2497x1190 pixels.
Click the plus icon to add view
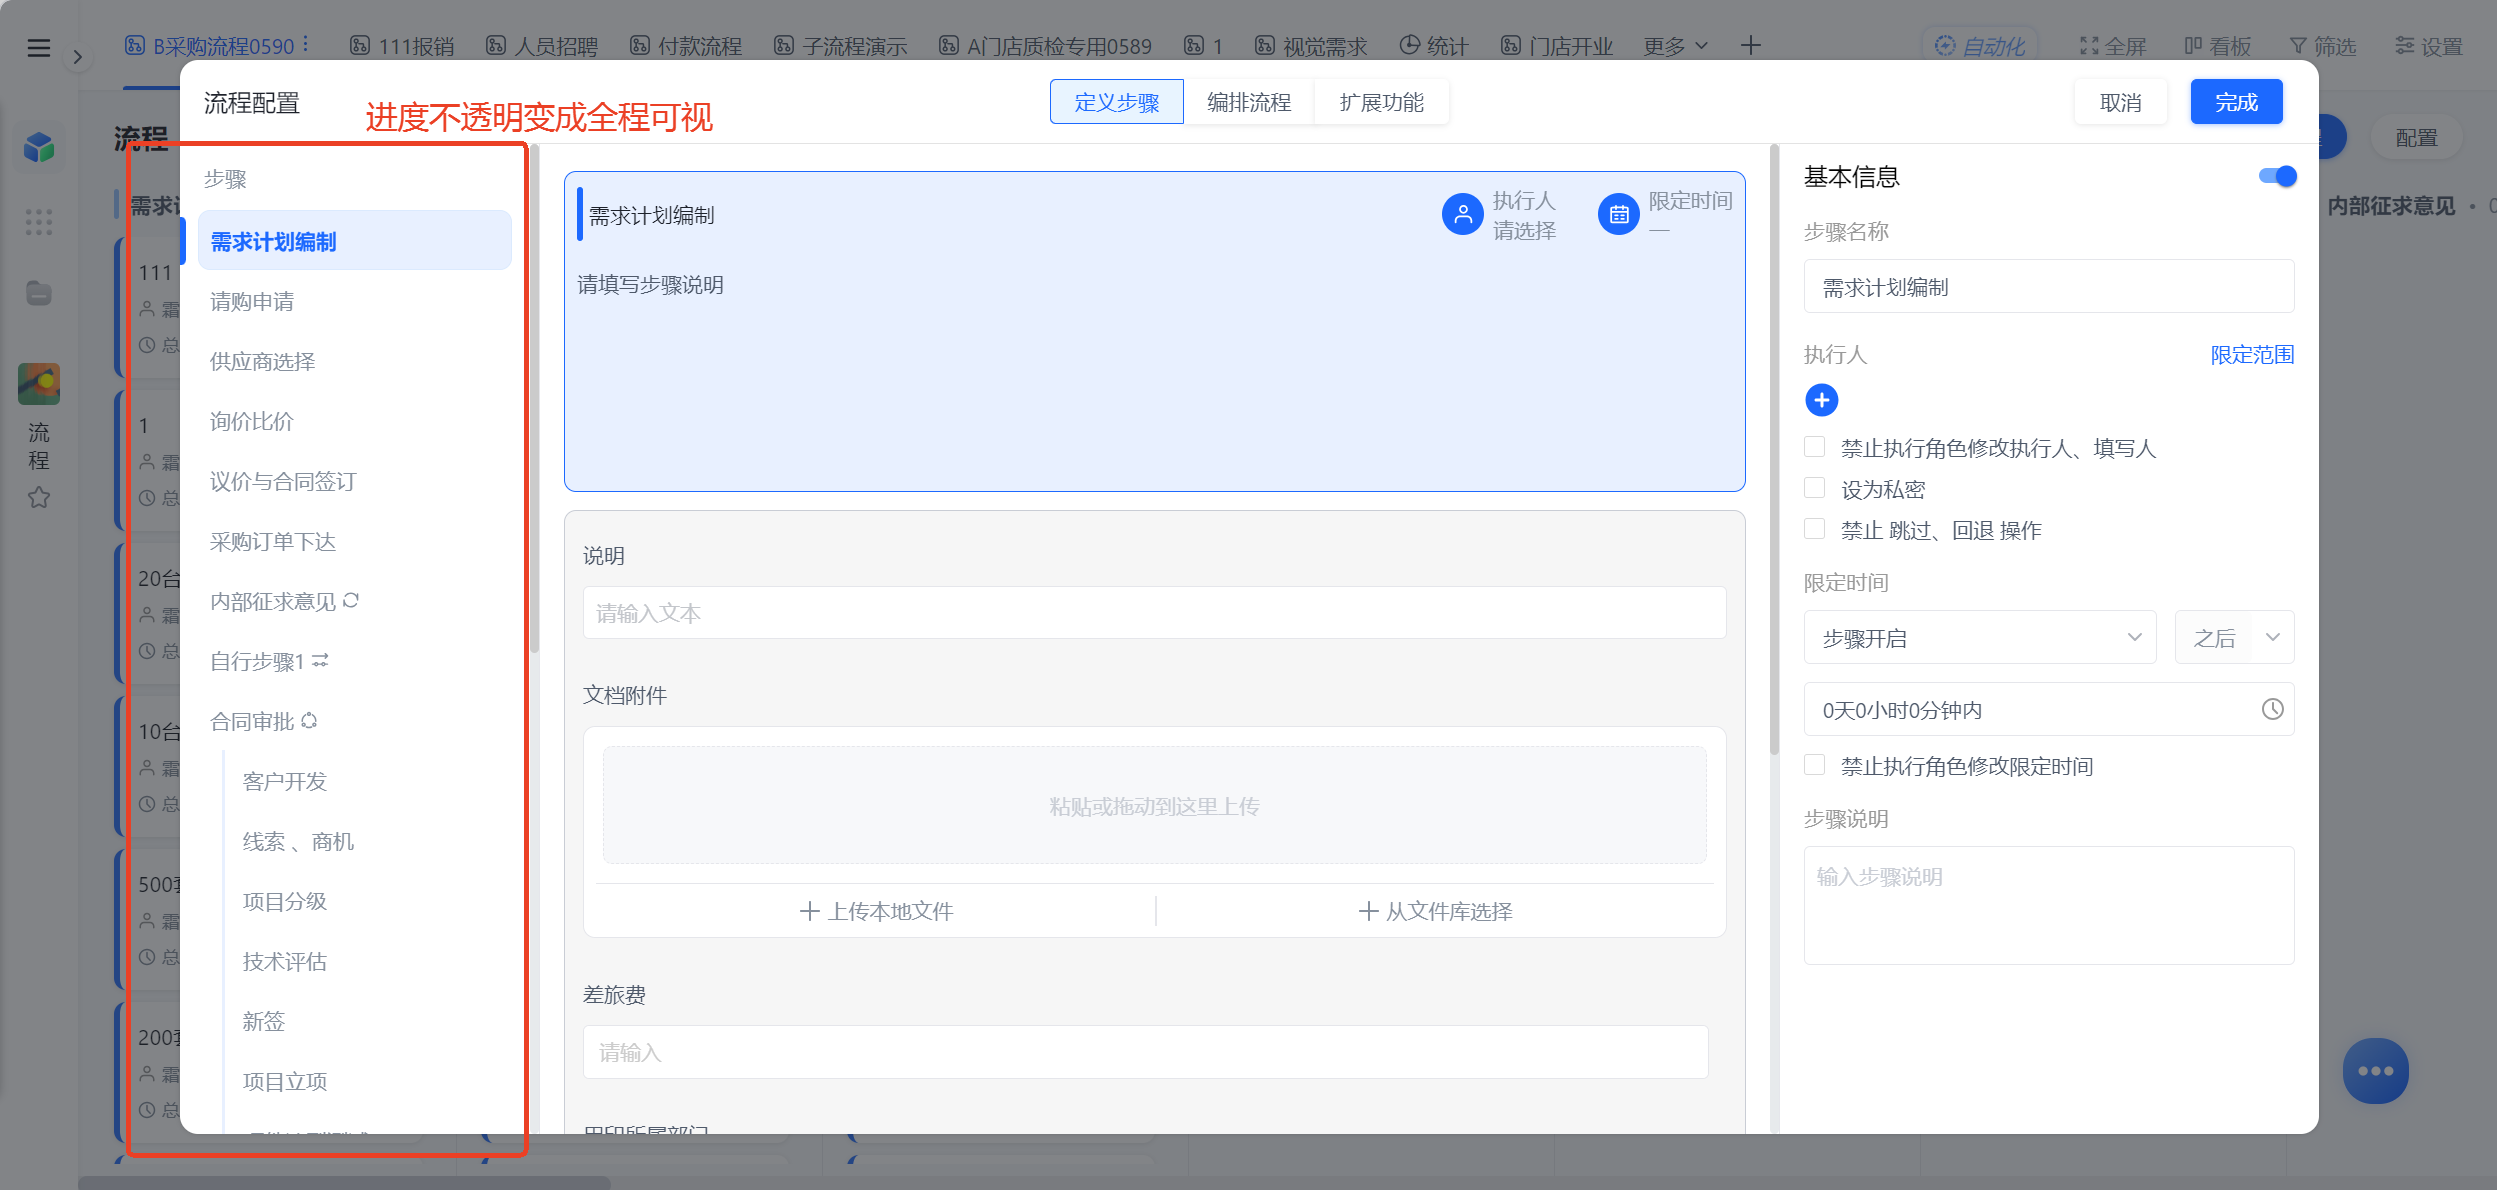(1750, 46)
